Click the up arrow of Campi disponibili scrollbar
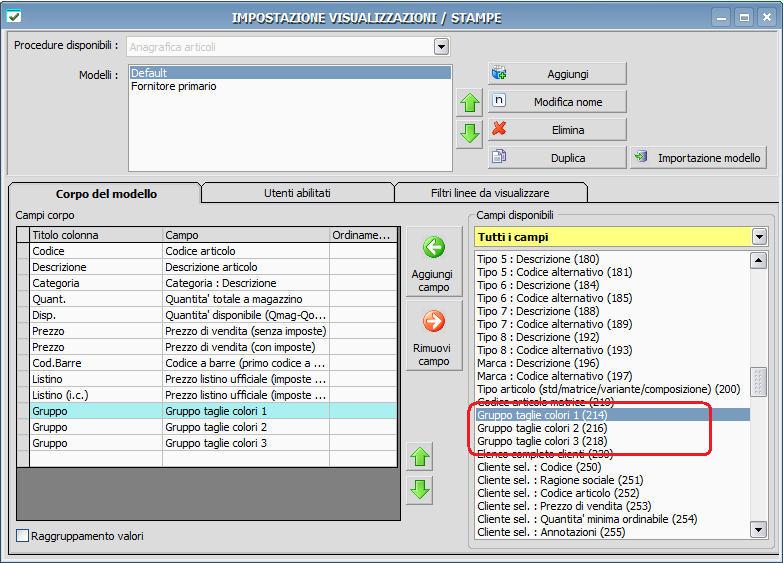 tap(759, 260)
